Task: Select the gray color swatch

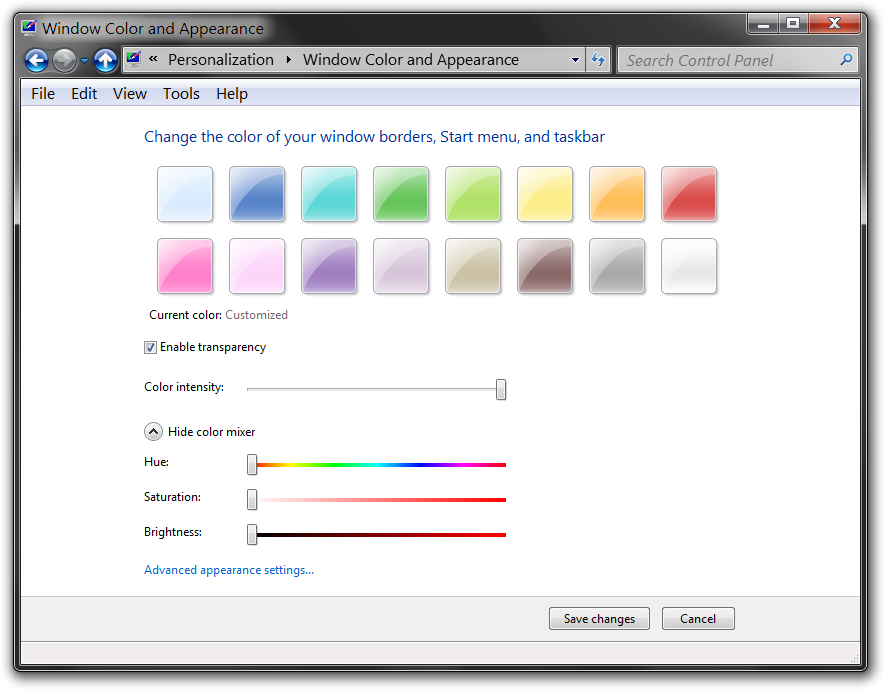Action: point(617,266)
